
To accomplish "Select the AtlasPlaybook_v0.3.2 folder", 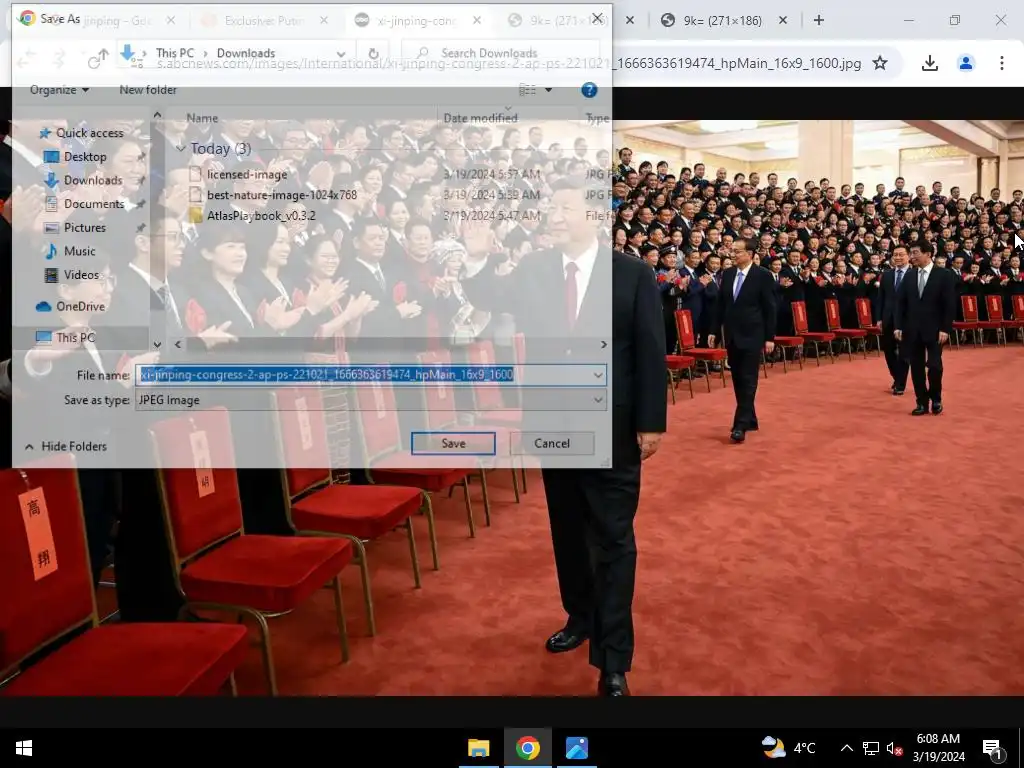I will pos(261,216).
